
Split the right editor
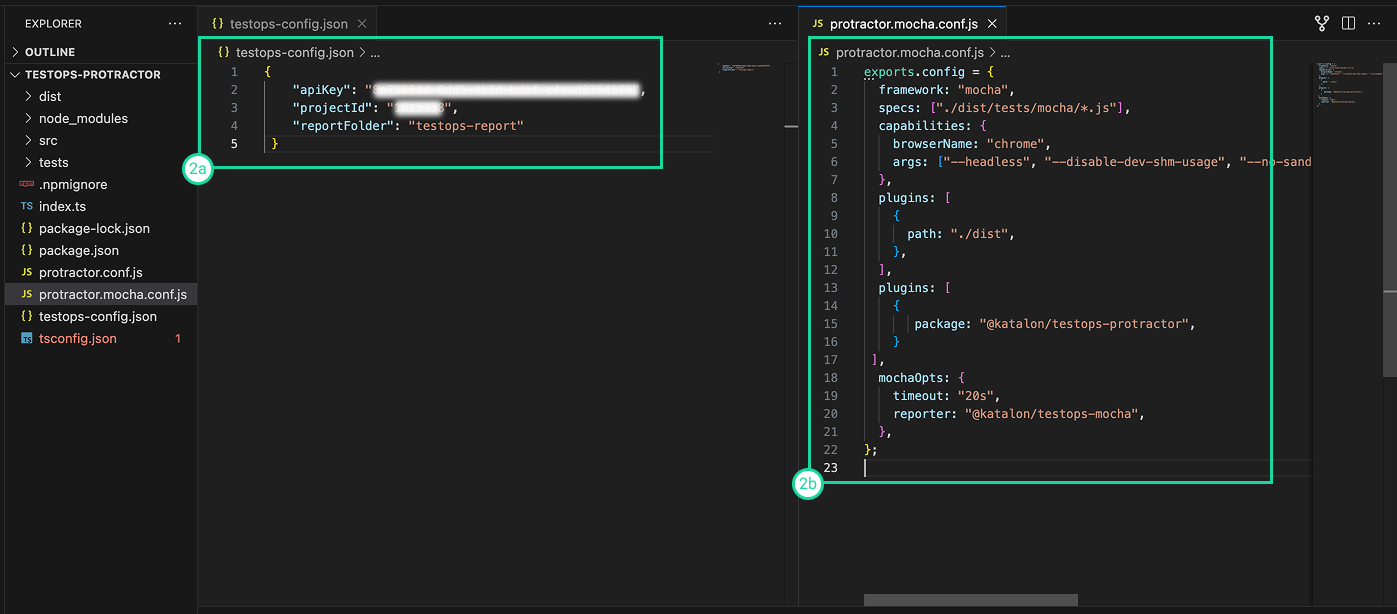[1348, 23]
